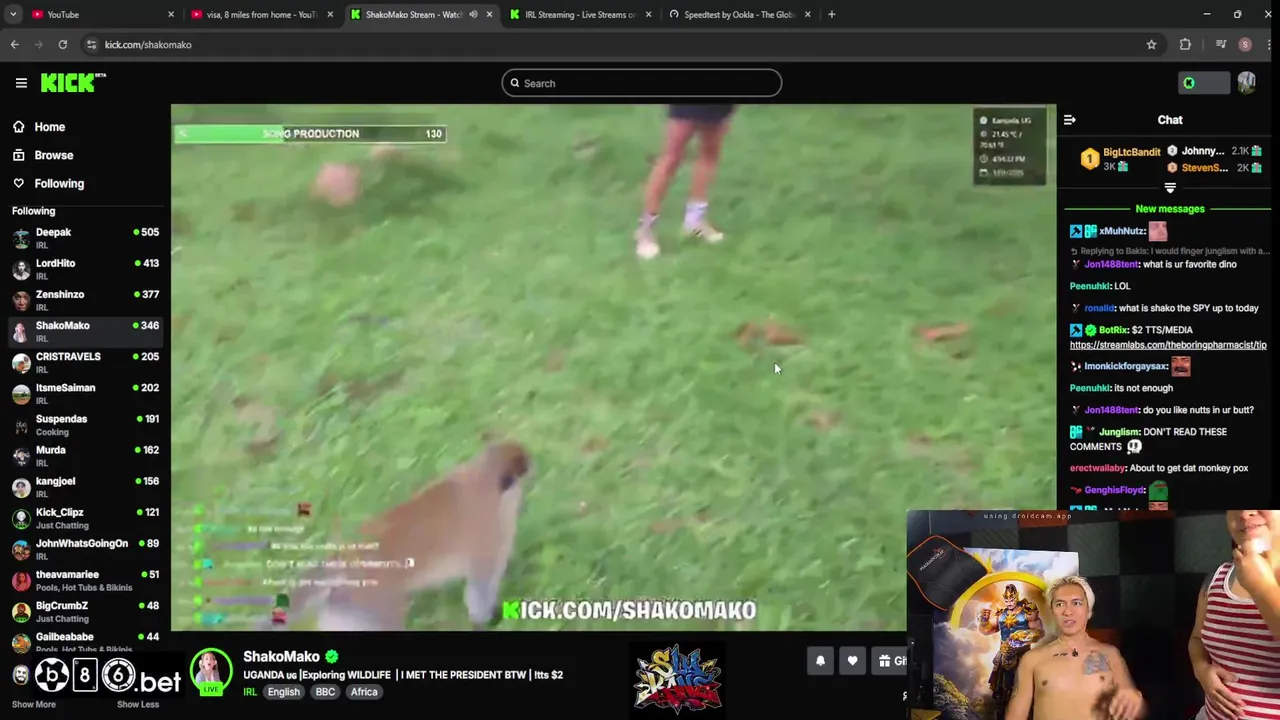The height and width of the screenshot is (720, 1280).
Task: Select ShakoMako in the sidebar list
Action: (85, 331)
